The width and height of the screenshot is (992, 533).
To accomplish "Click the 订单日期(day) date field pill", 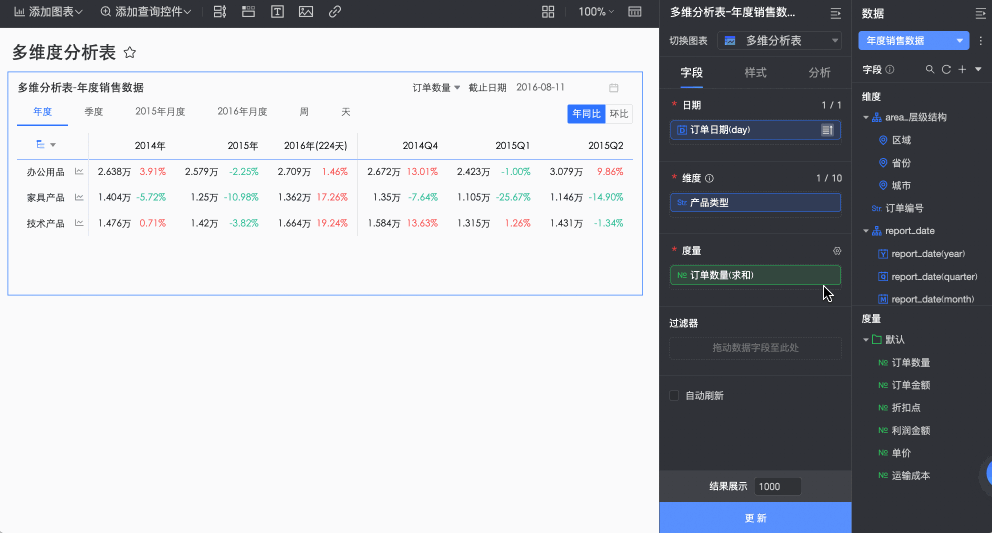I will [755, 130].
